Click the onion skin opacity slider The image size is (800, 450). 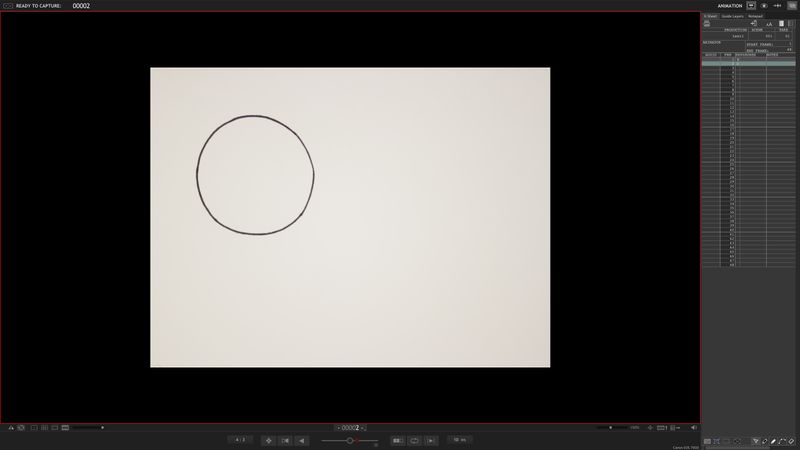point(350,440)
